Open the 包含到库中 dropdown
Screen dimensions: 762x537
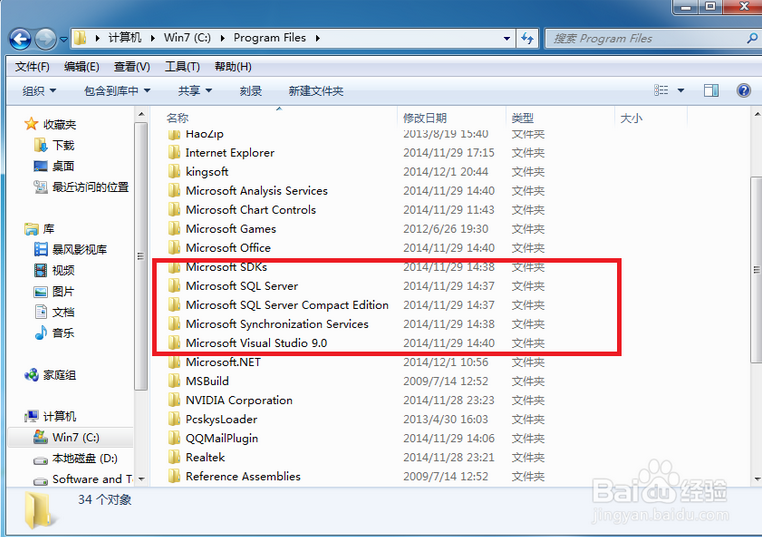(117, 91)
